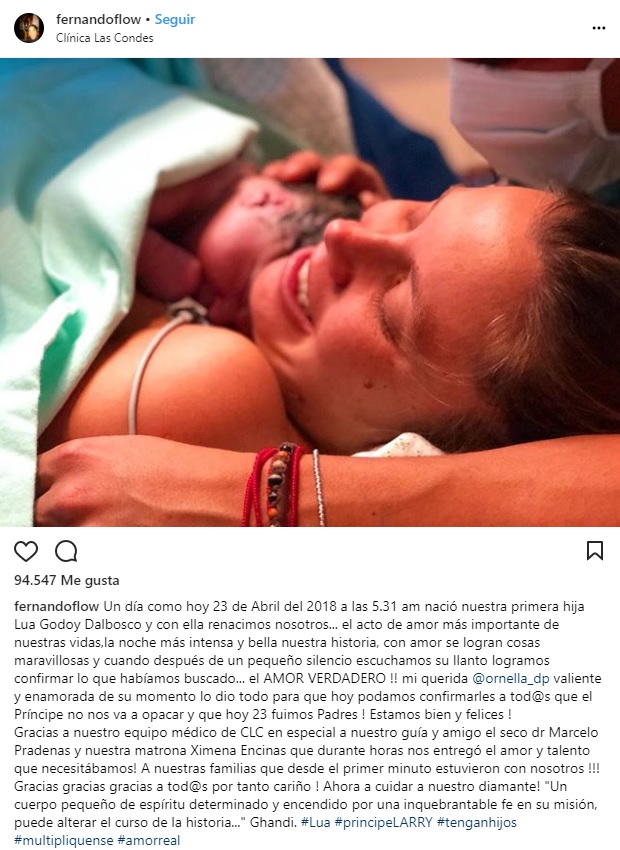This screenshot has height=850, width=620.
Task: Open comments with the speech bubble icon
Action: click(x=66, y=551)
